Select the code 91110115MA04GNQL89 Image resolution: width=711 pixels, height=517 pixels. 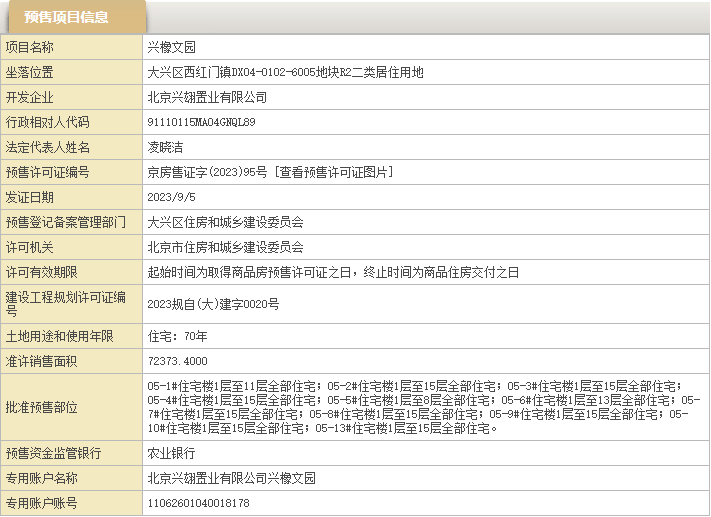tap(201, 122)
